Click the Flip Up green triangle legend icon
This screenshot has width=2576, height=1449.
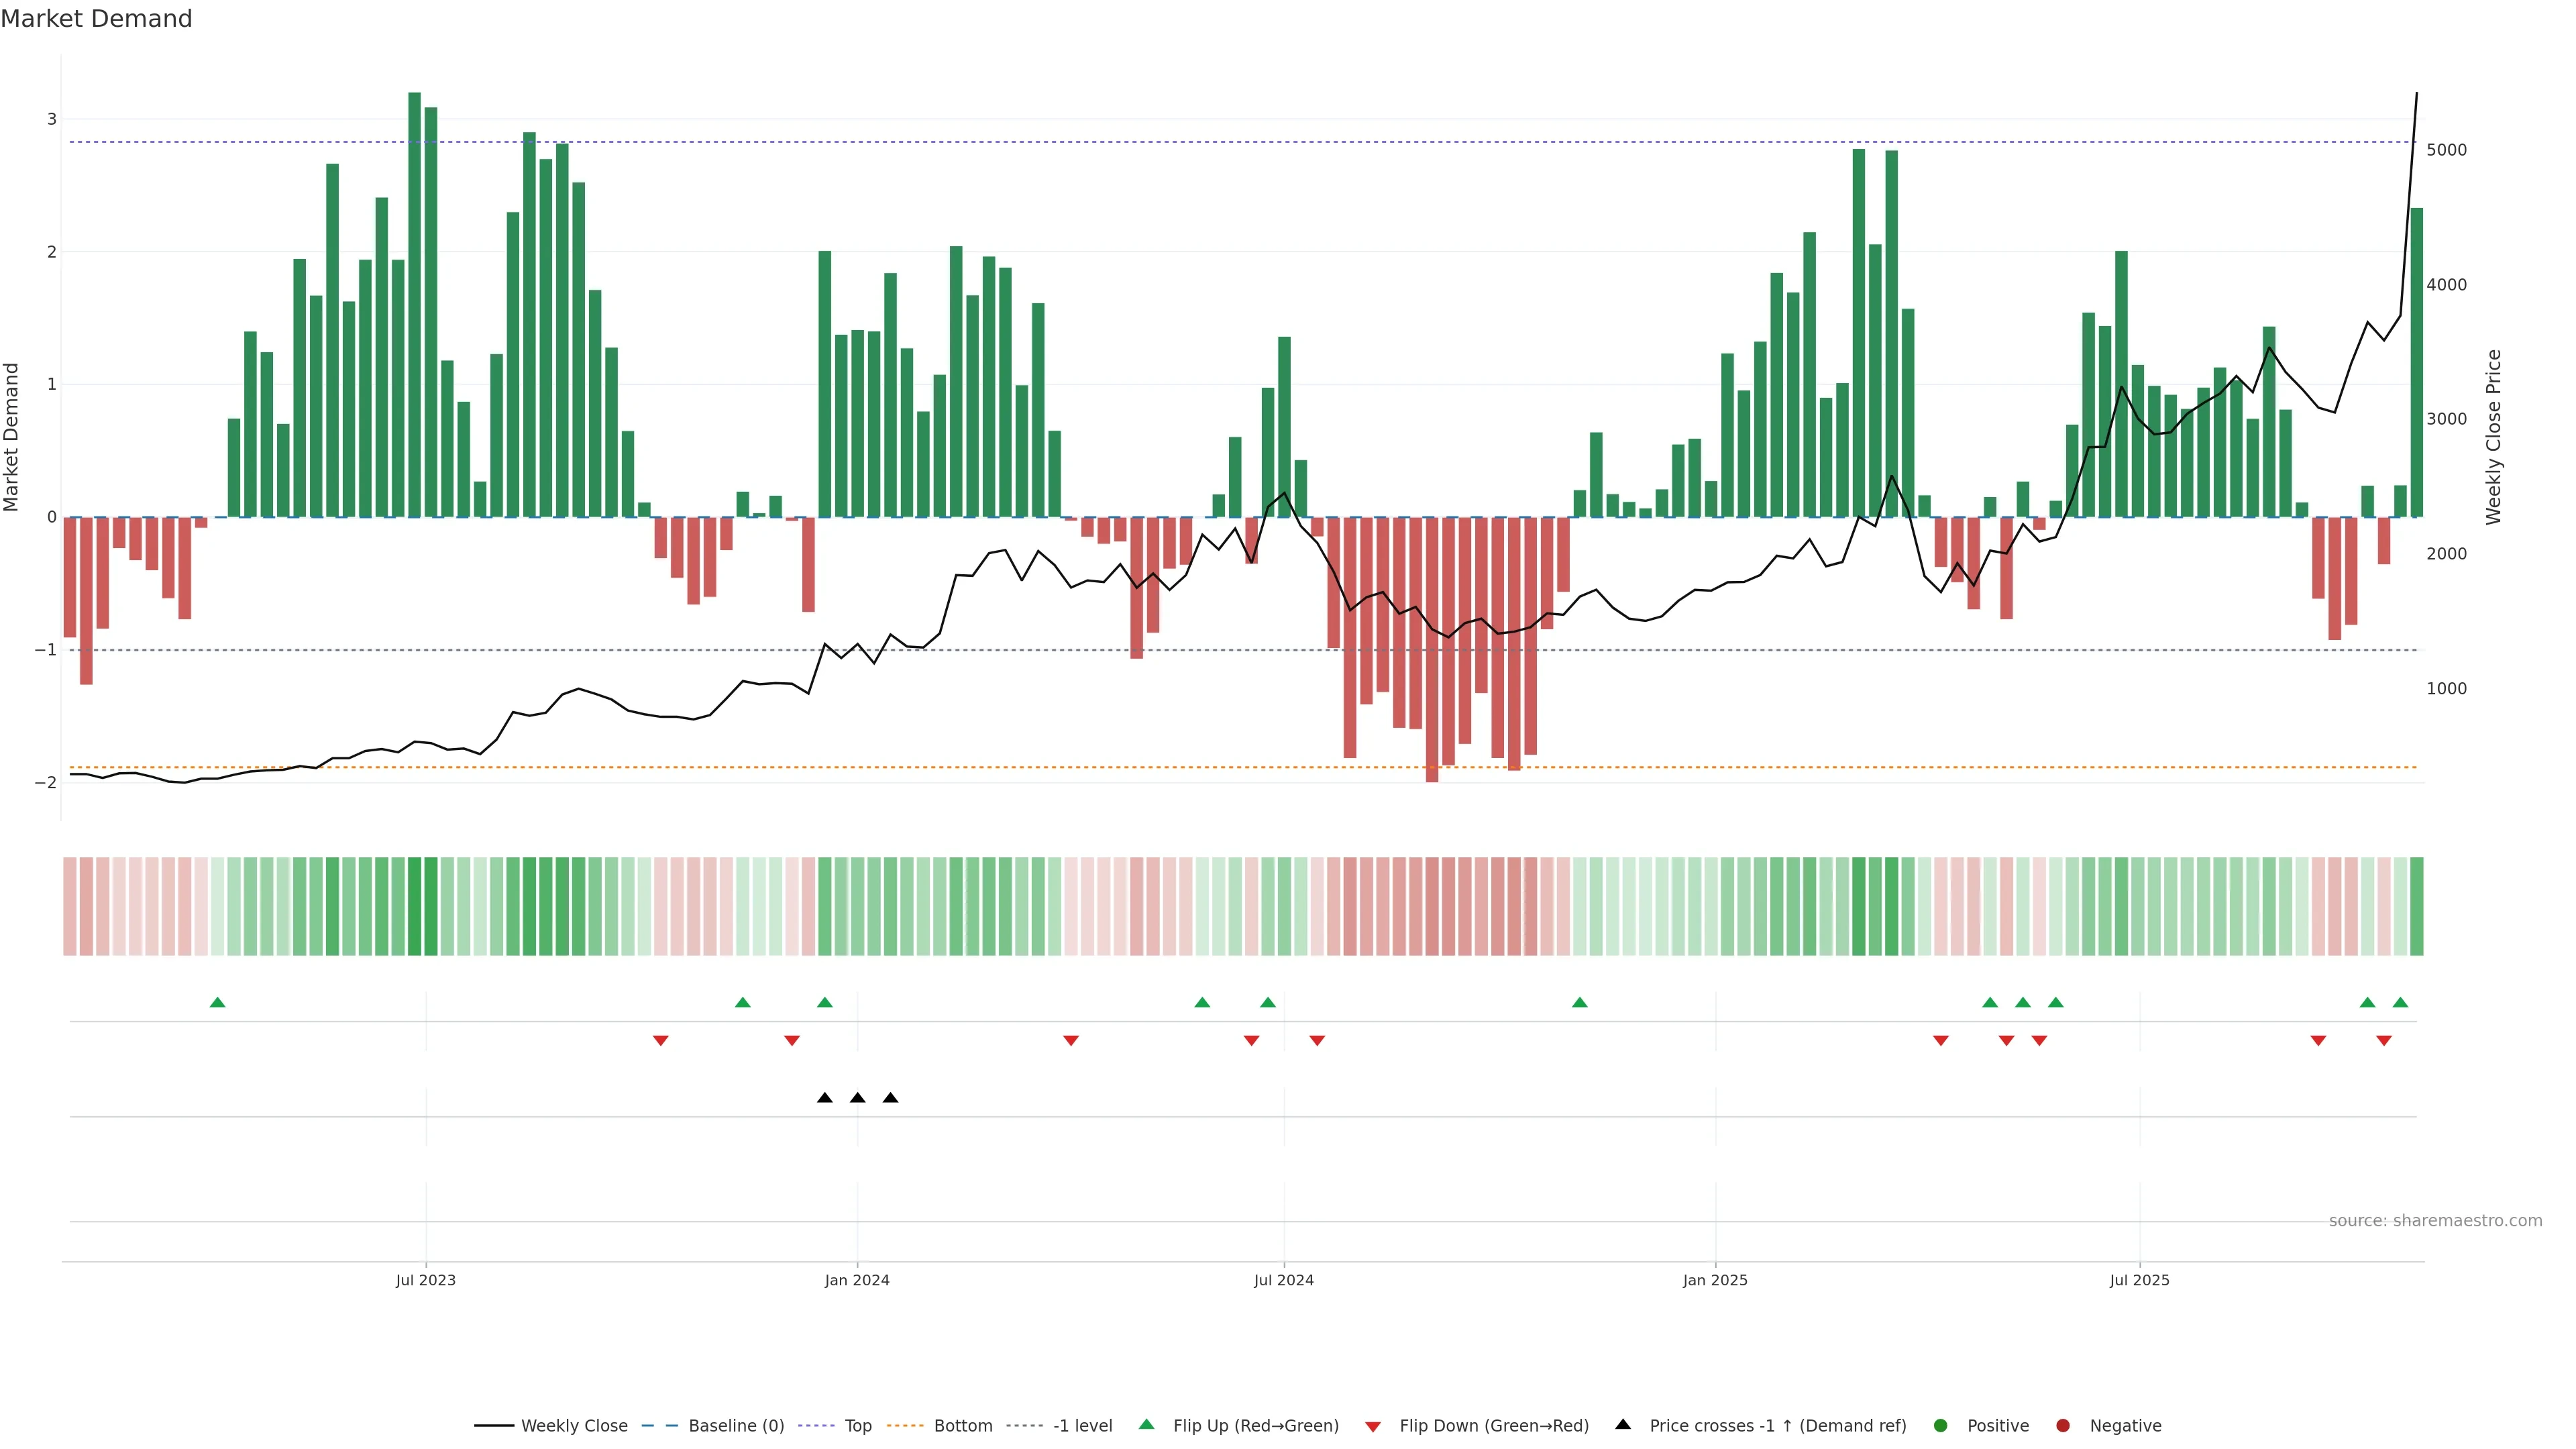(x=1147, y=1425)
